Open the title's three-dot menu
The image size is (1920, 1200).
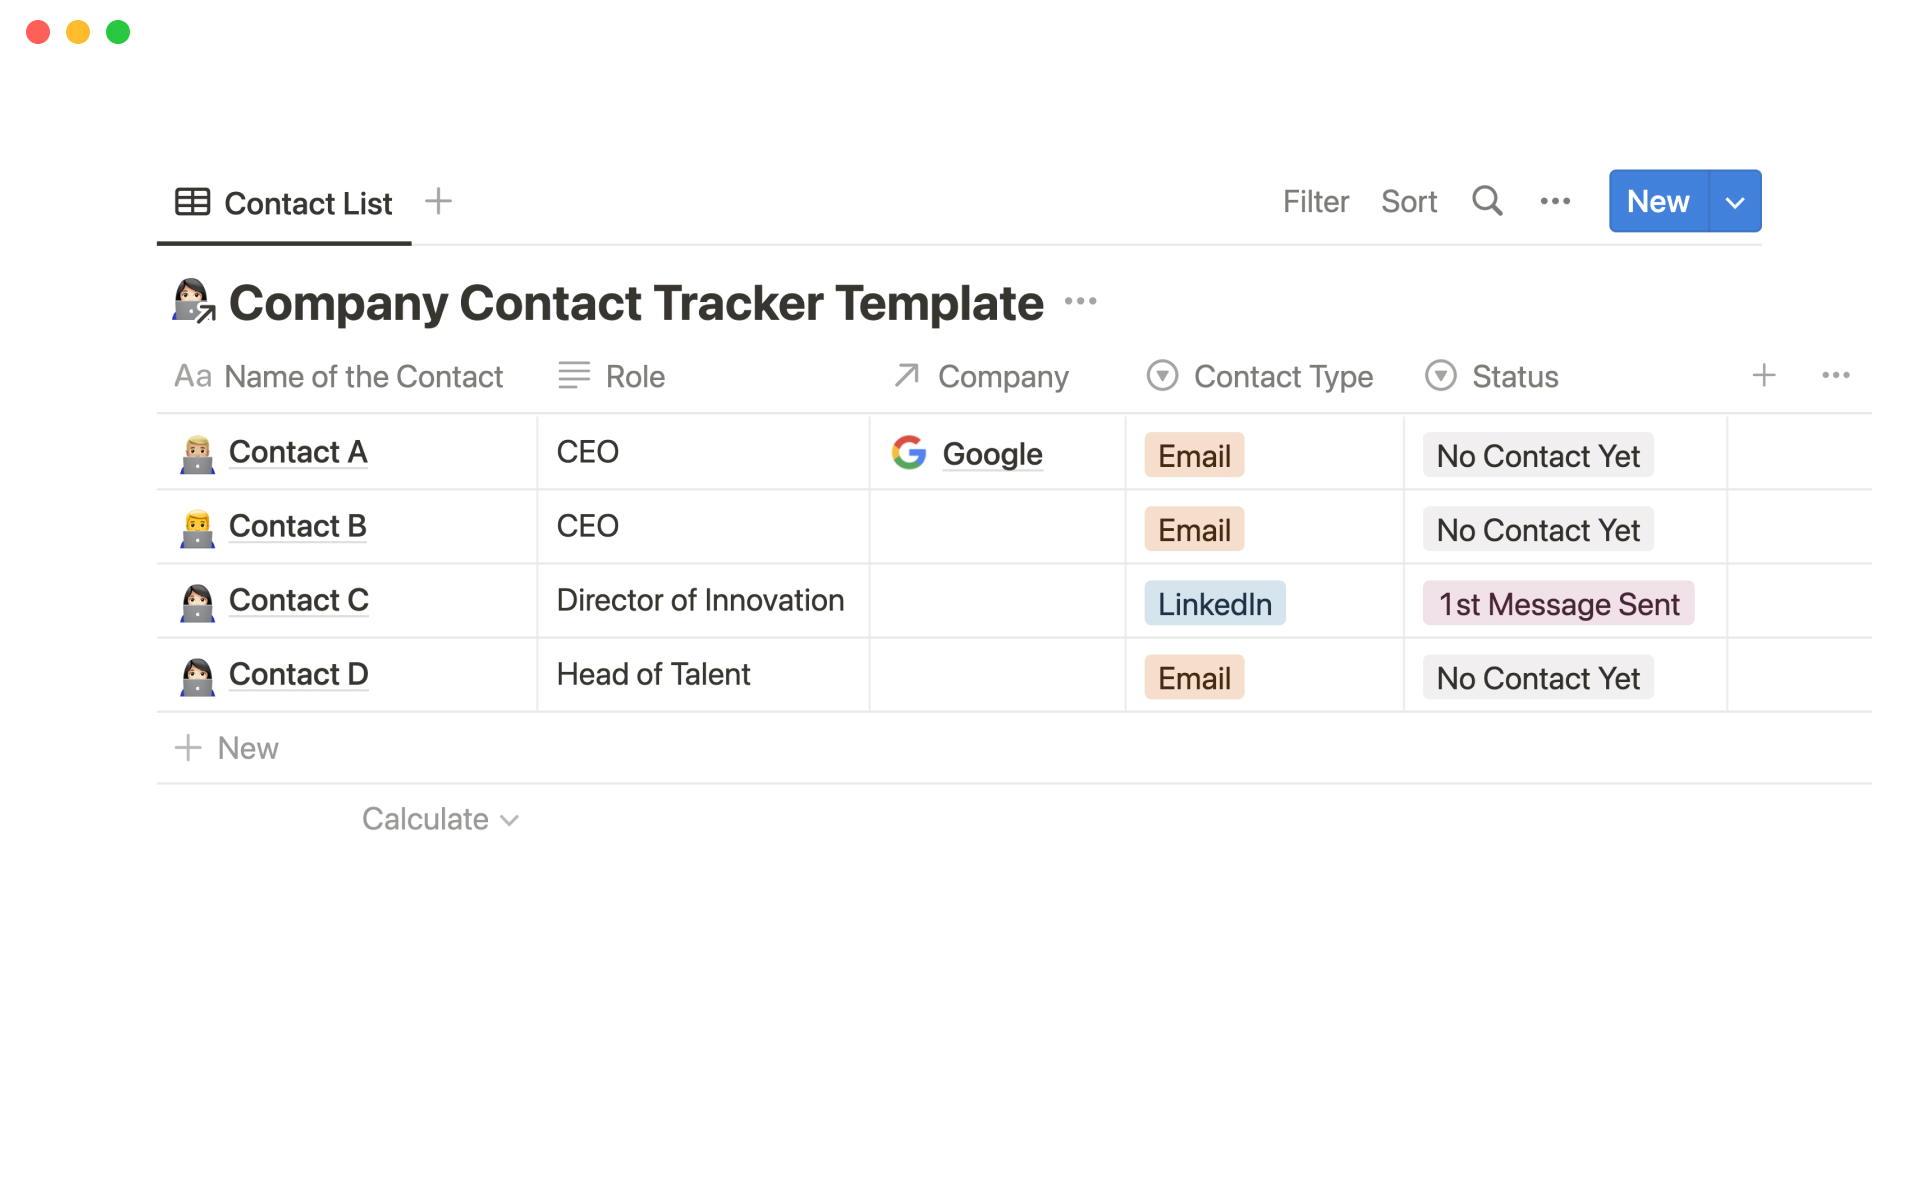point(1080,301)
